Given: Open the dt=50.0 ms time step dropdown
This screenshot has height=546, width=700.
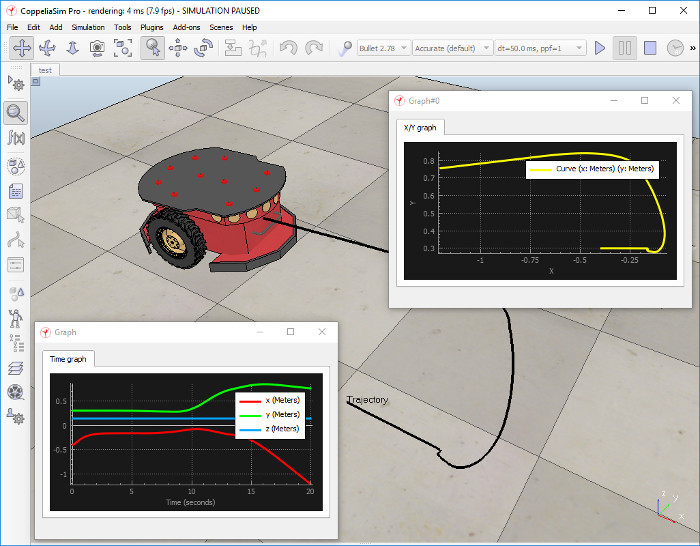Looking at the screenshot, I should [x=539, y=48].
